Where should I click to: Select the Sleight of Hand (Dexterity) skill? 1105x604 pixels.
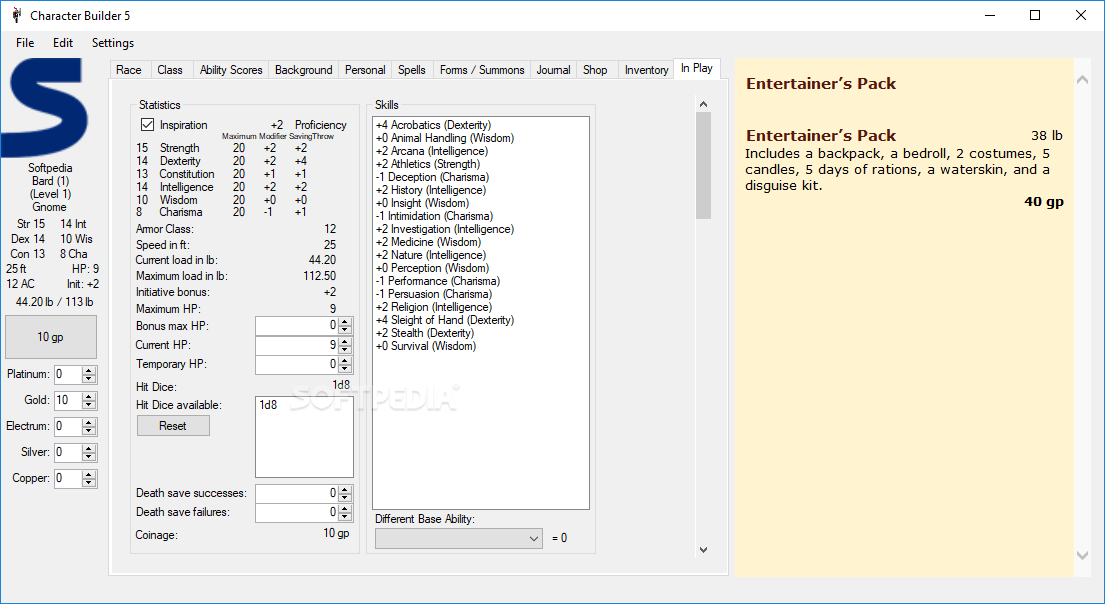pyautogui.click(x=445, y=320)
